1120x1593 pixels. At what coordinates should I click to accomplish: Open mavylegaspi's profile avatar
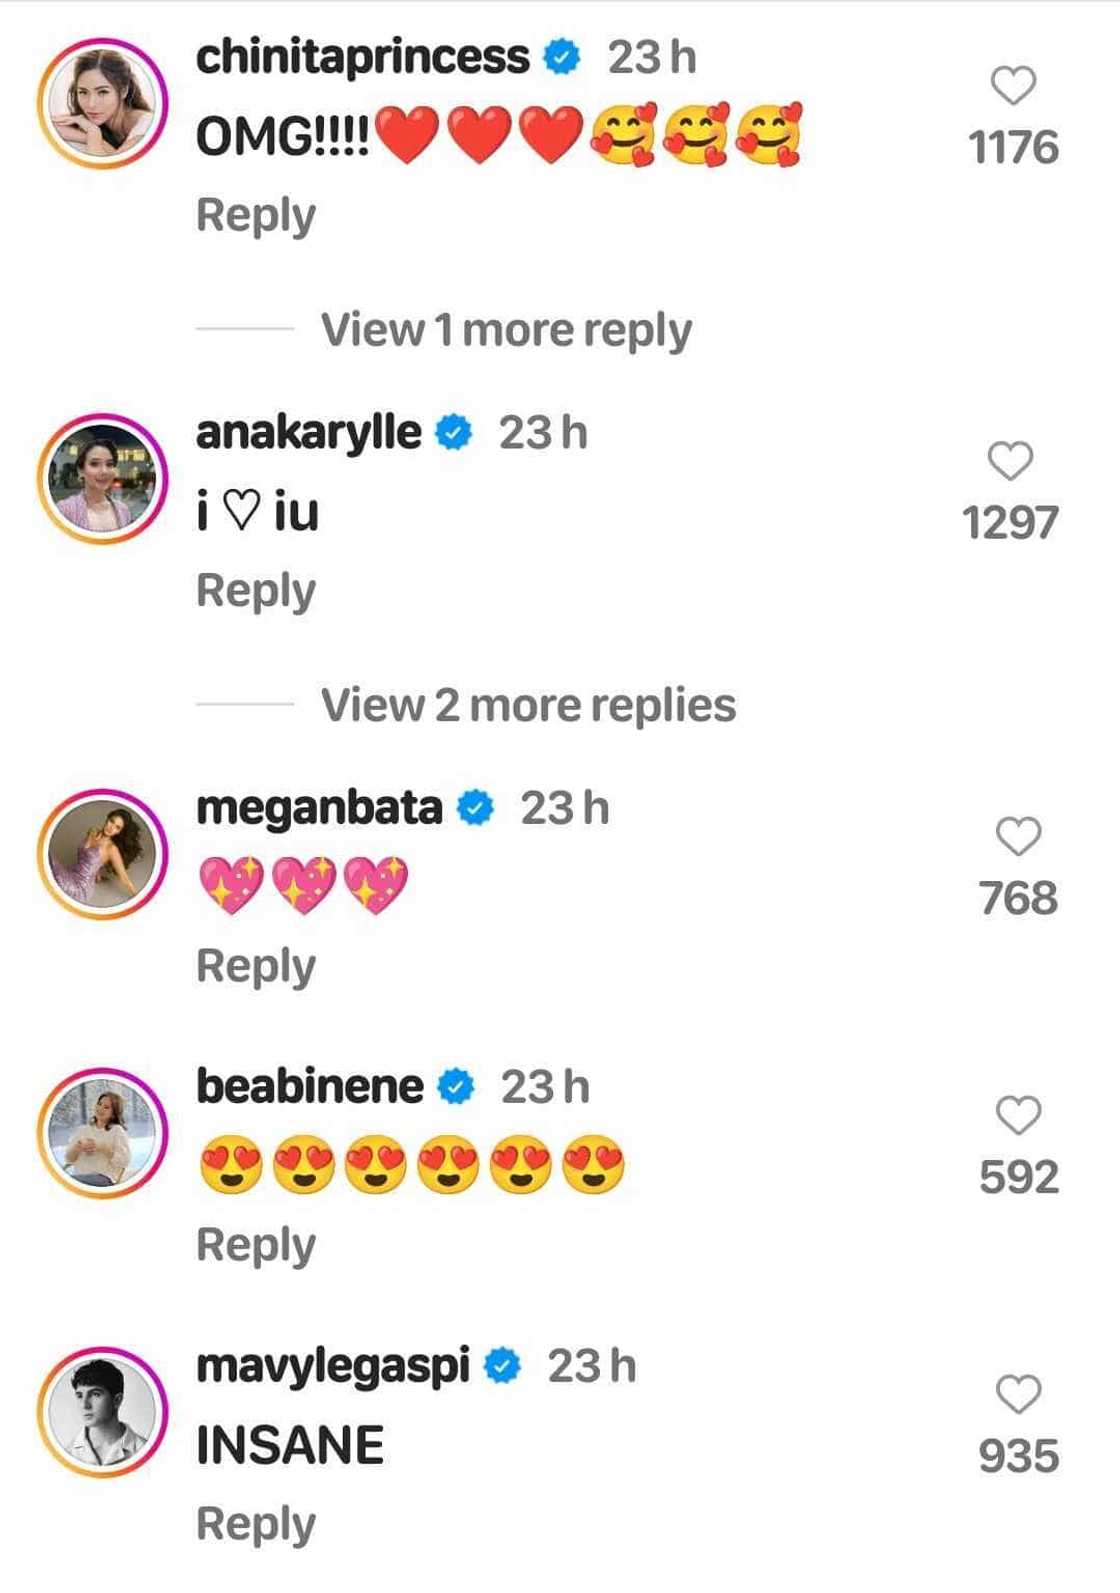tap(103, 1411)
